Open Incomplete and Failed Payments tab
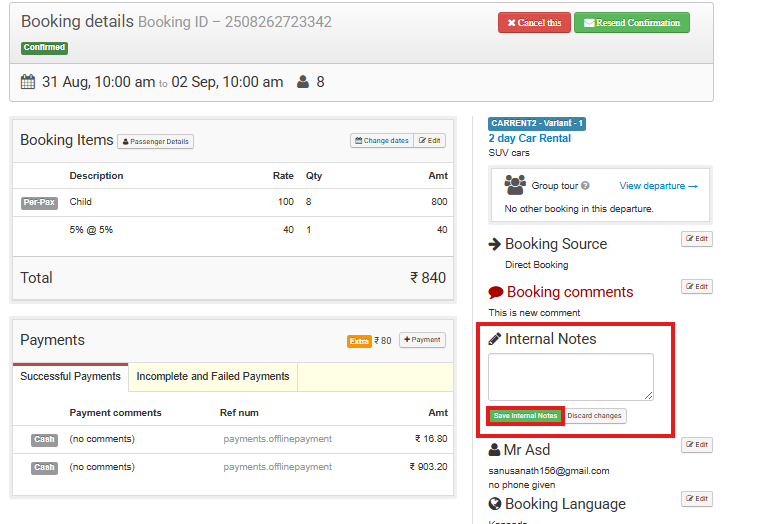Screen dimensions: 760x524 click(213, 377)
